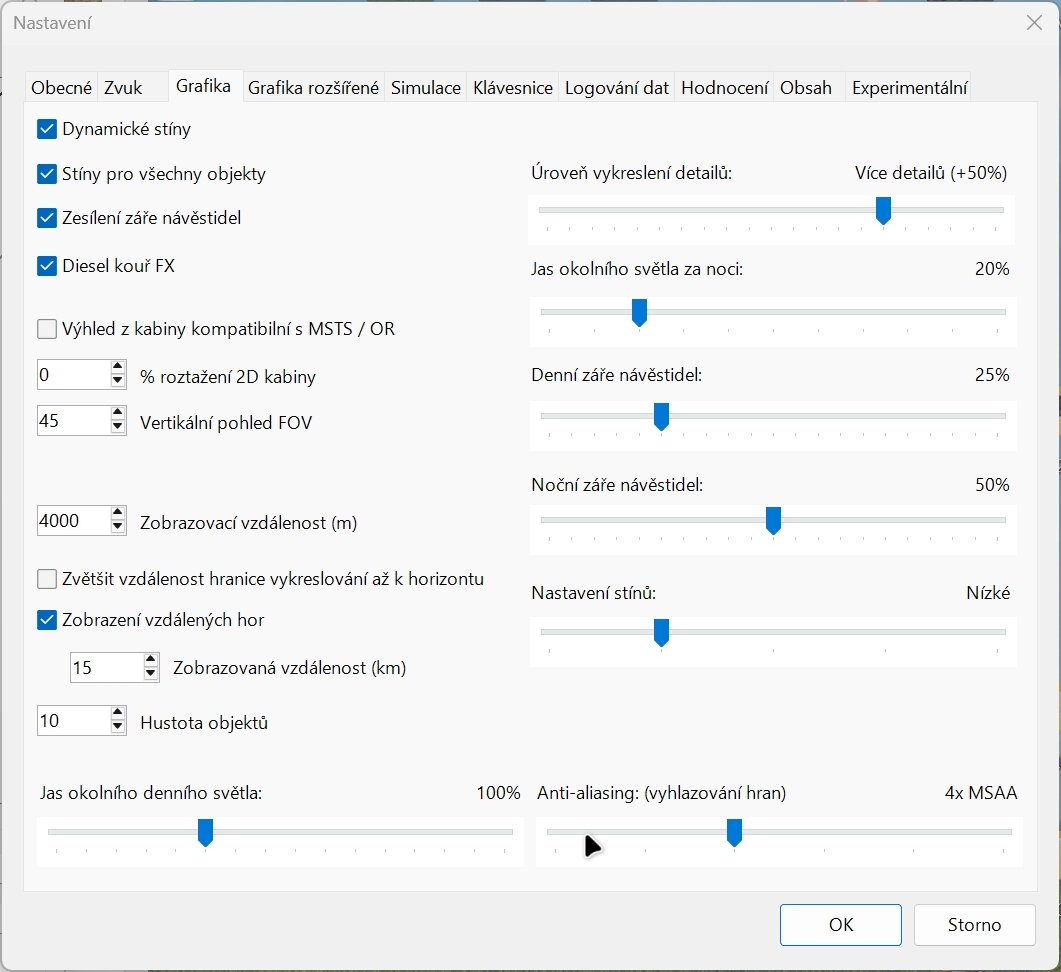
Task: Cancel with the Storno button
Action: pos(974,925)
